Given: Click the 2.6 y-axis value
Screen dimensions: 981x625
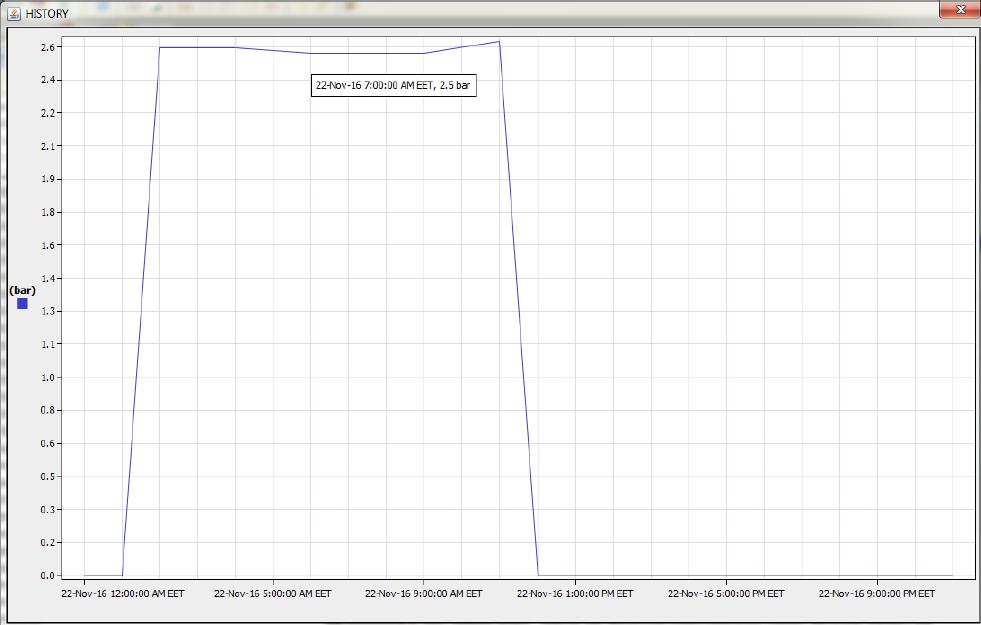Looking at the screenshot, I should coord(48,47).
